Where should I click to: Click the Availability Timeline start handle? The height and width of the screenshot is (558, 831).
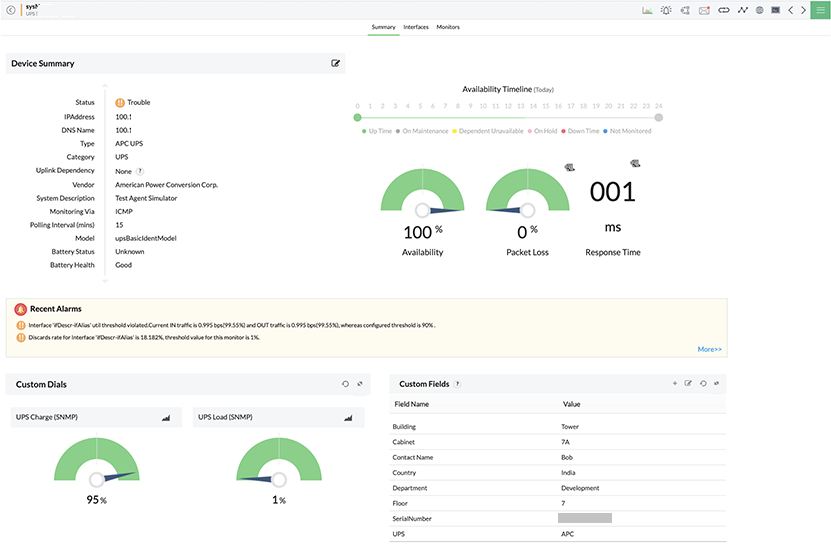(357, 117)
